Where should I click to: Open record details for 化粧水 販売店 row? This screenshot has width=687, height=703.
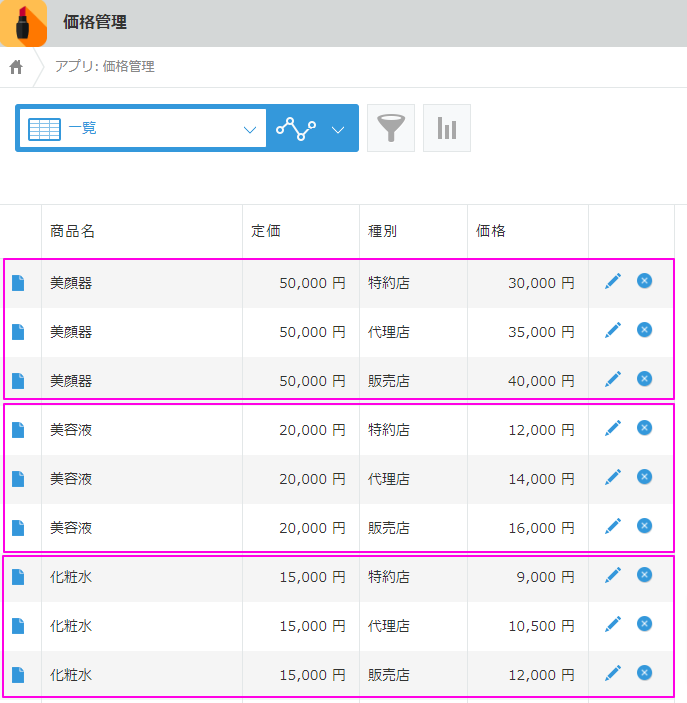(18, 675)
